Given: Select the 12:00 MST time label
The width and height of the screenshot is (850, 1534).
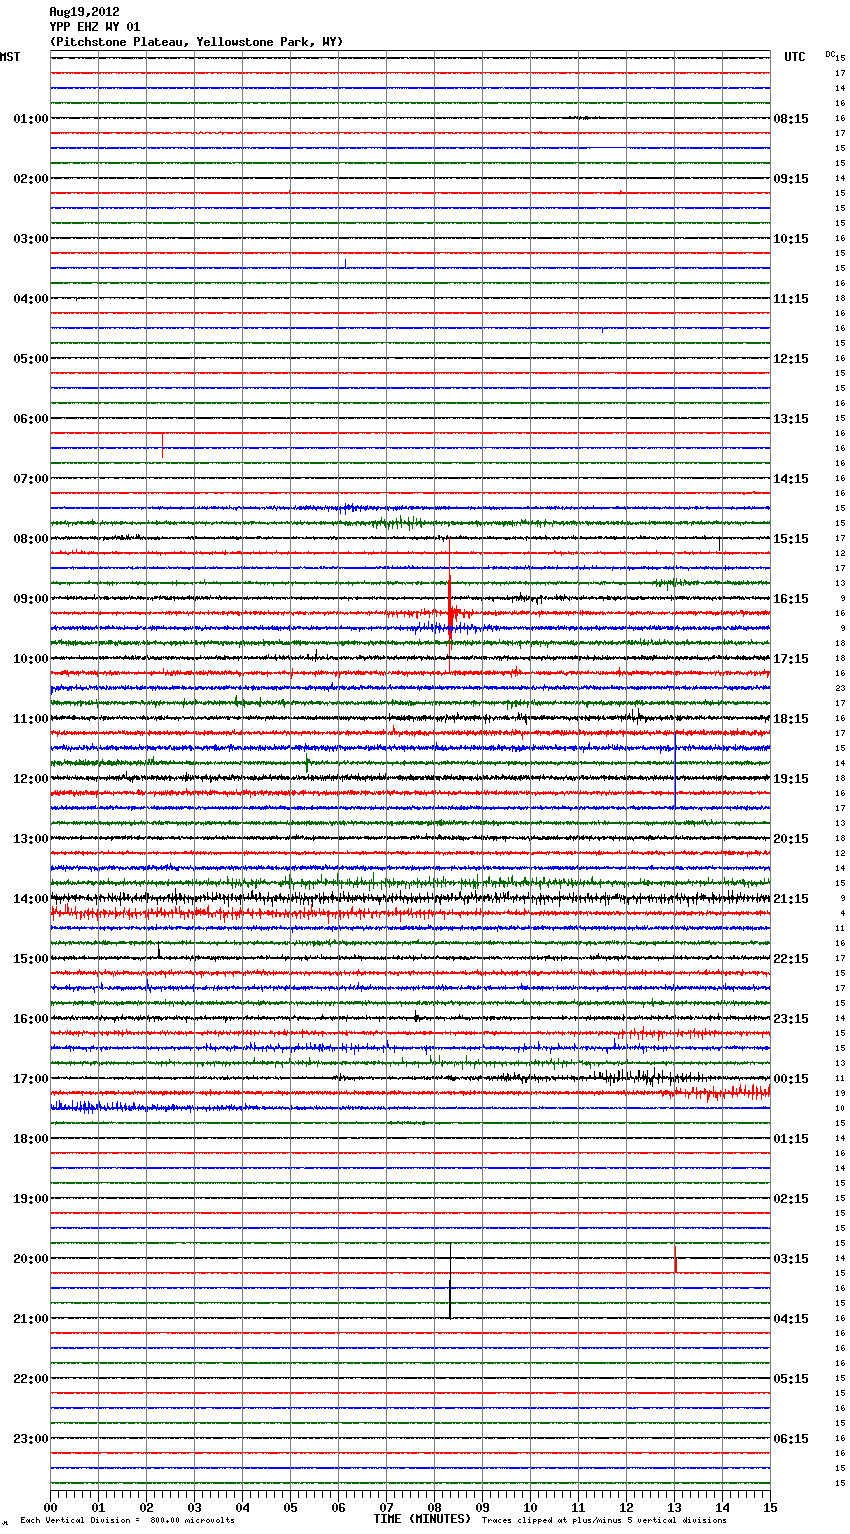Looking at the screenshot, I should click(30, 779).
